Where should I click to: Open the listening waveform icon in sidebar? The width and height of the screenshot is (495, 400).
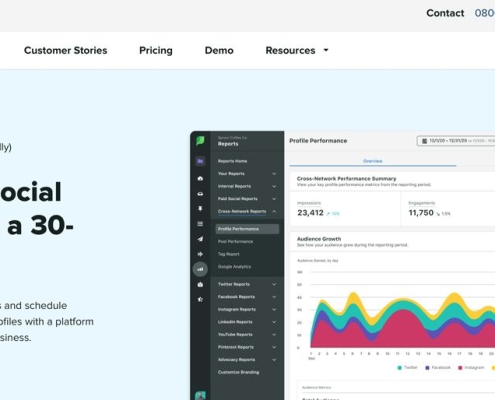[x=200, y=254]
